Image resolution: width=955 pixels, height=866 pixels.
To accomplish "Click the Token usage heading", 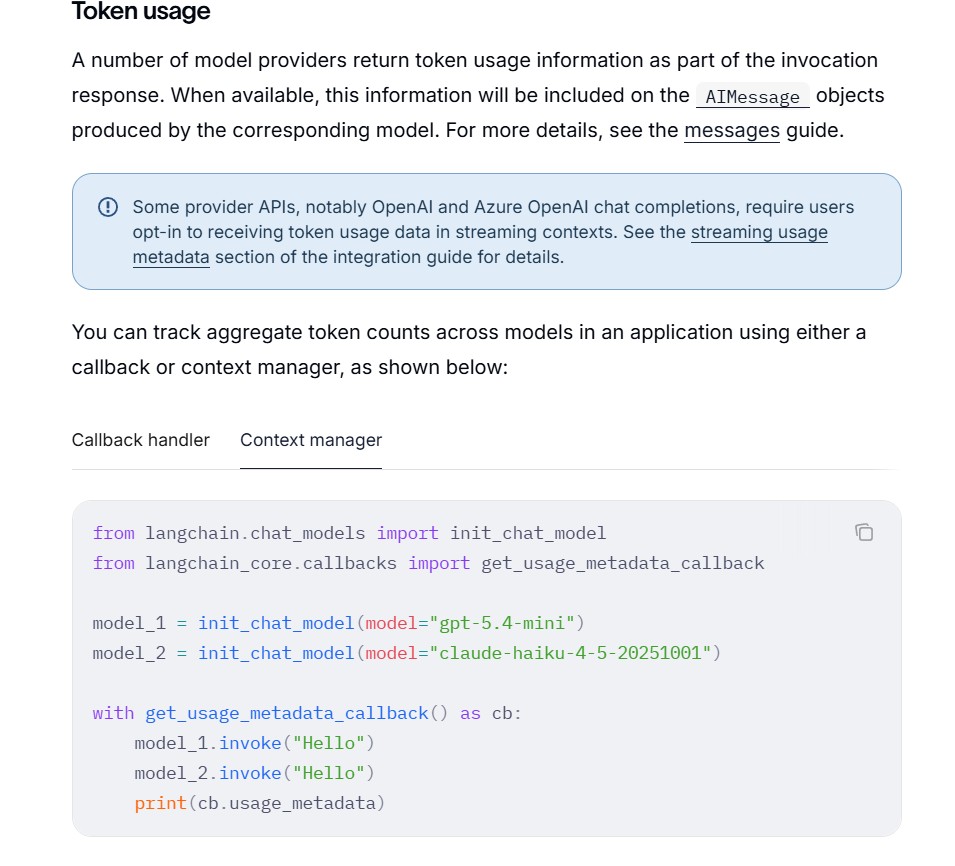I will (141, 11).
